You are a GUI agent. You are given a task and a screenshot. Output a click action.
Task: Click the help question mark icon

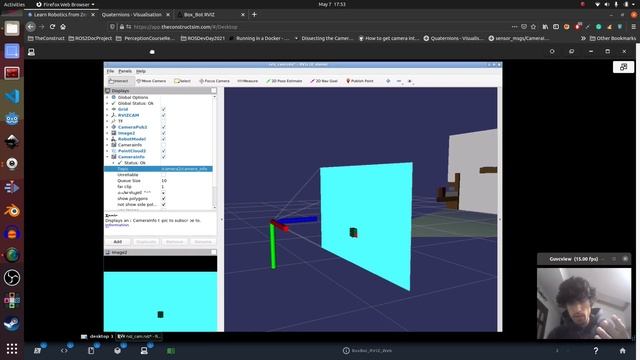[596, 351]
